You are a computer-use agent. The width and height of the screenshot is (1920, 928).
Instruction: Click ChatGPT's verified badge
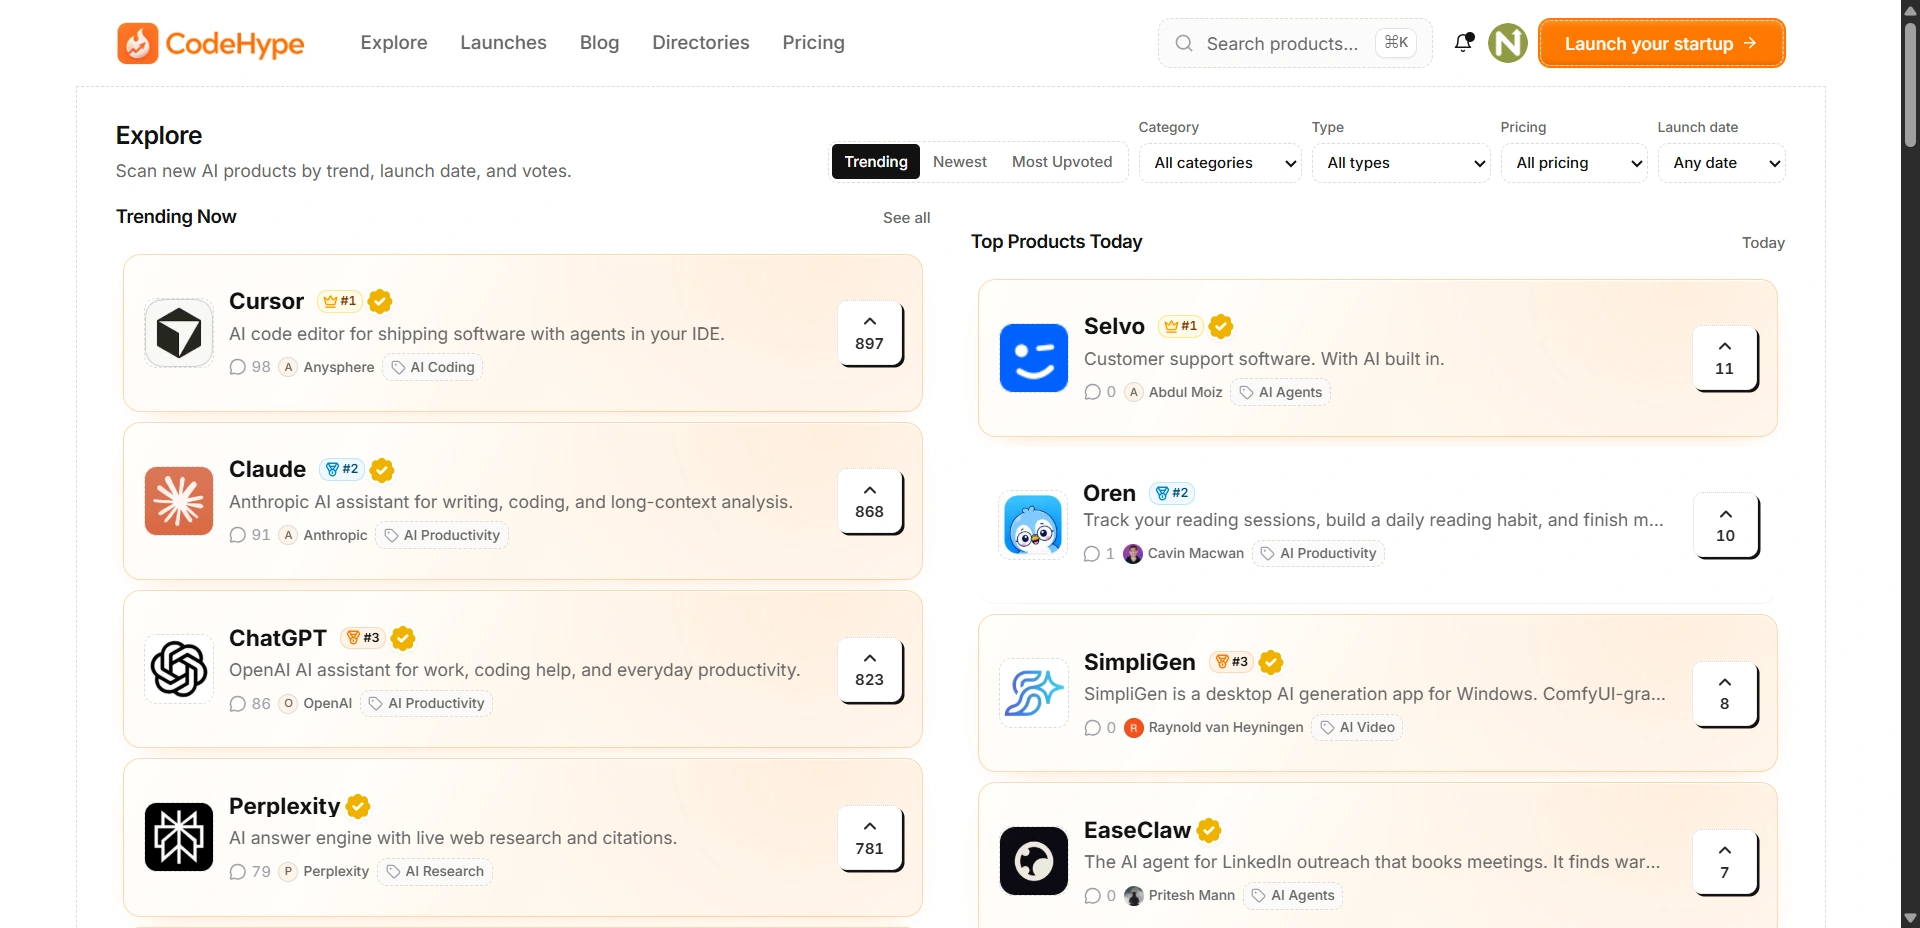(x=403, y=638)
